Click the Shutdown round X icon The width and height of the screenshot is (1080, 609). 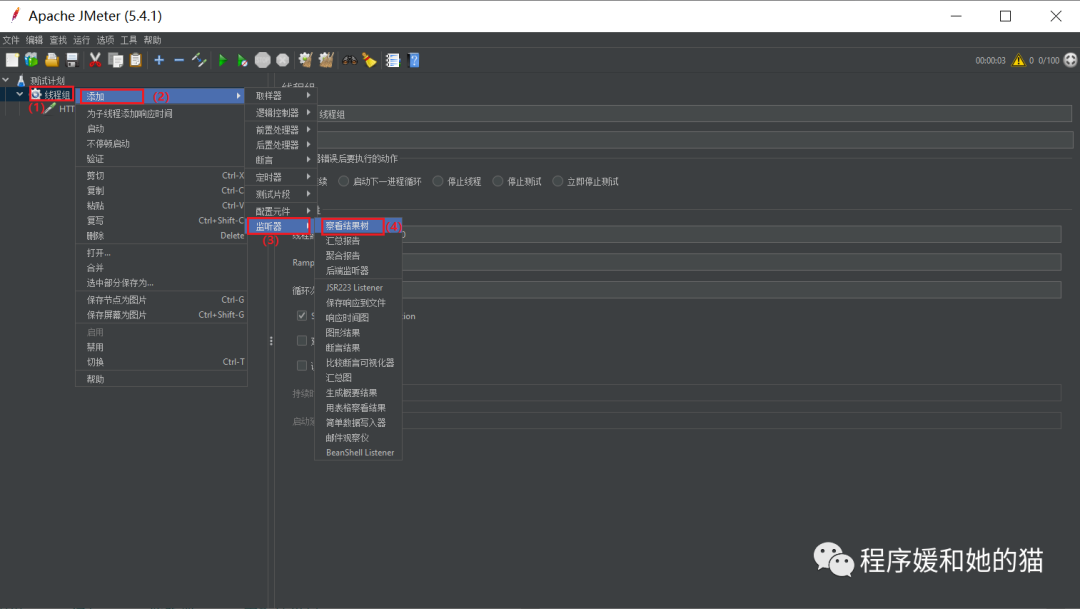pyautogui.click(x=282, y=61)
